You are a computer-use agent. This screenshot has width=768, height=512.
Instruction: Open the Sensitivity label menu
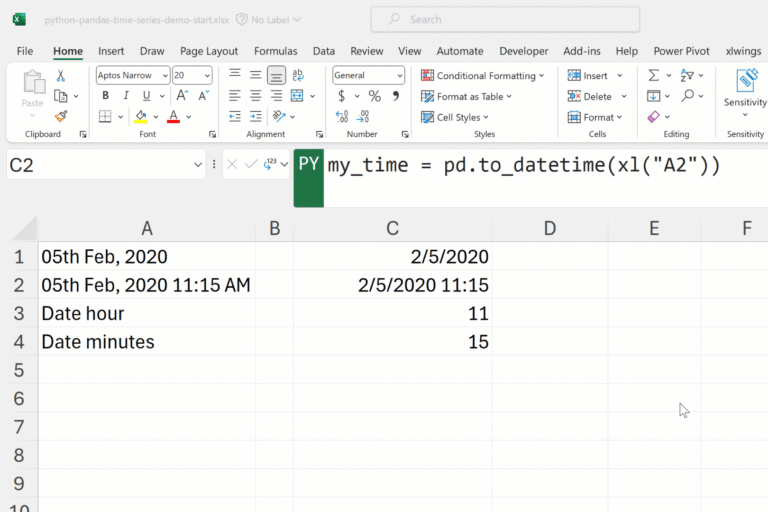pos(745,90)
